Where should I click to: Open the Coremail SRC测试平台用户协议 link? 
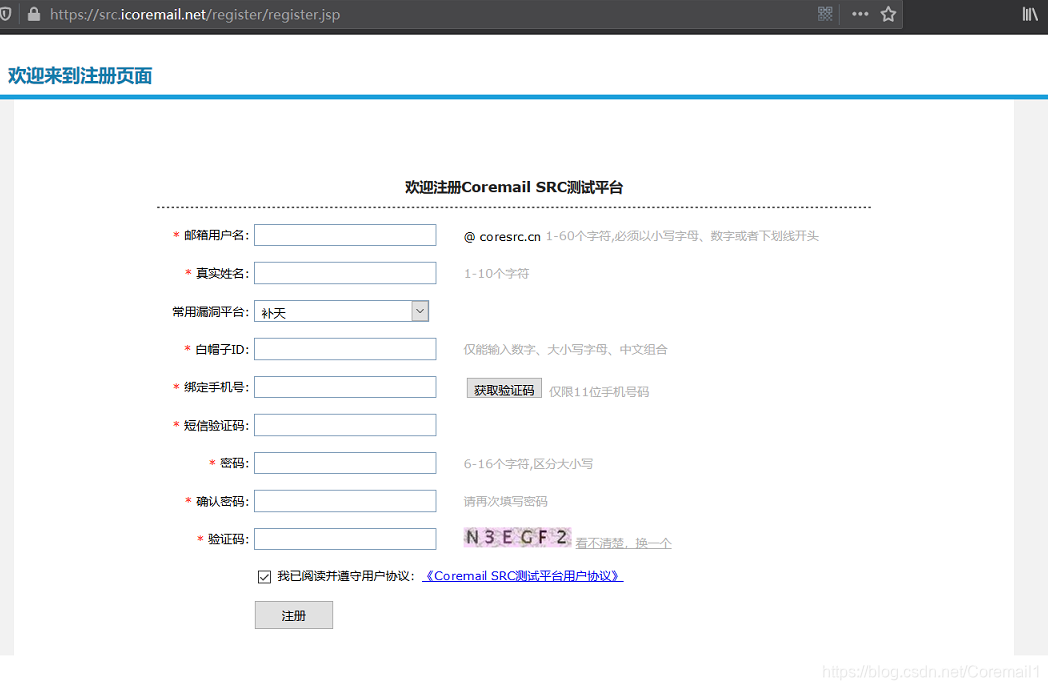pyautogui.click(x=523, y=576)
